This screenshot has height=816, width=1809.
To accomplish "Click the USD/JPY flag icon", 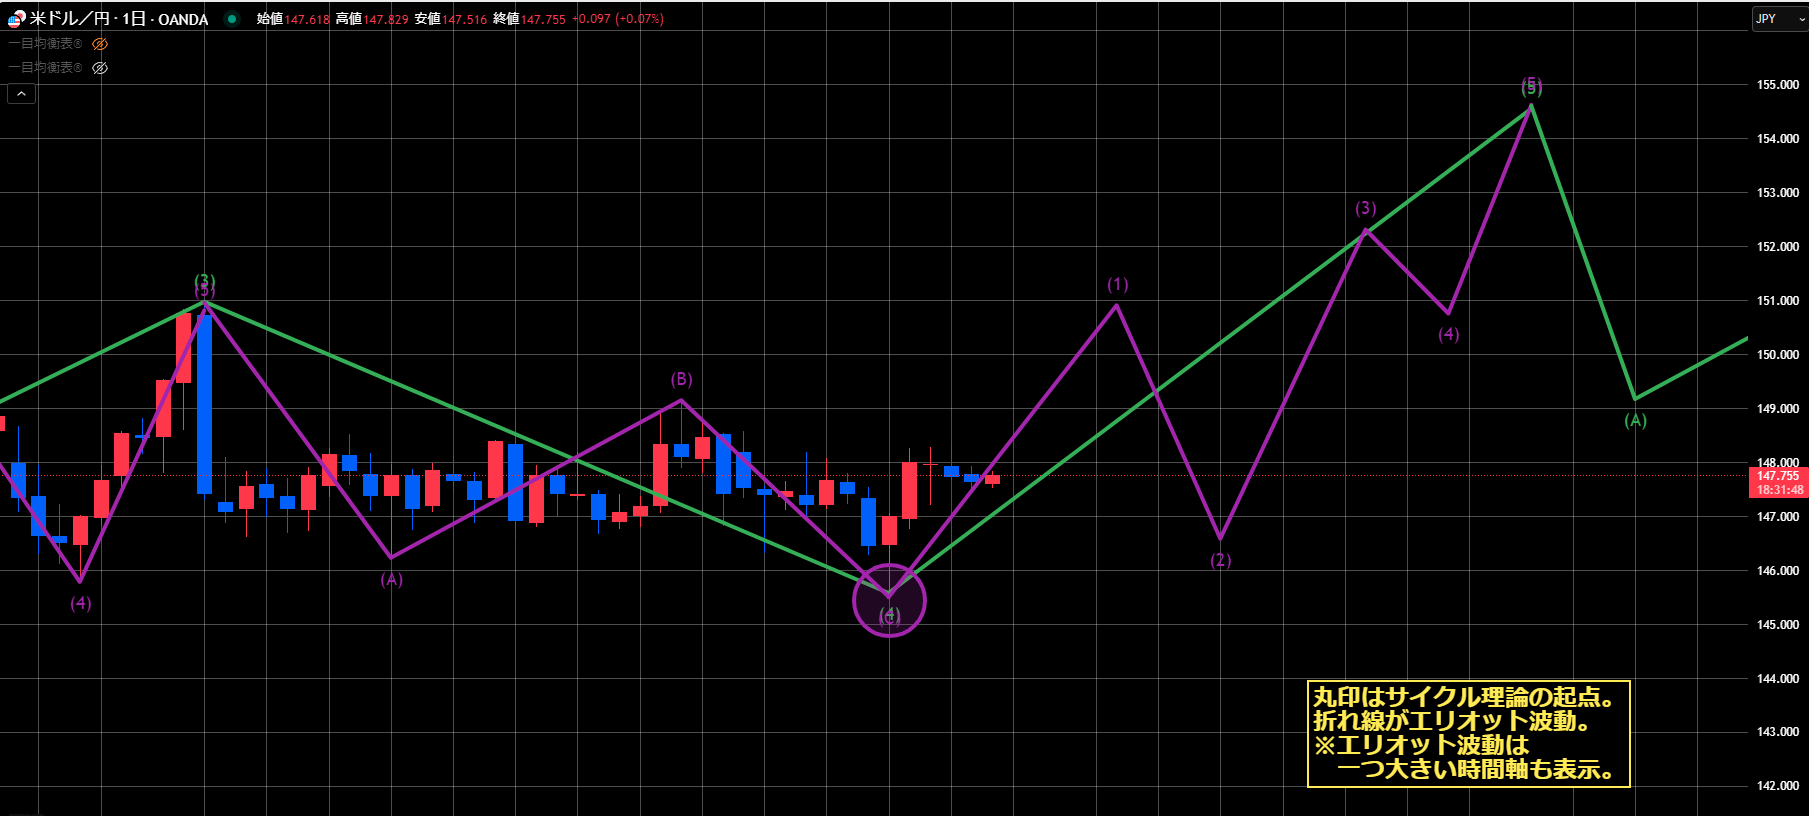I will 16,19.
